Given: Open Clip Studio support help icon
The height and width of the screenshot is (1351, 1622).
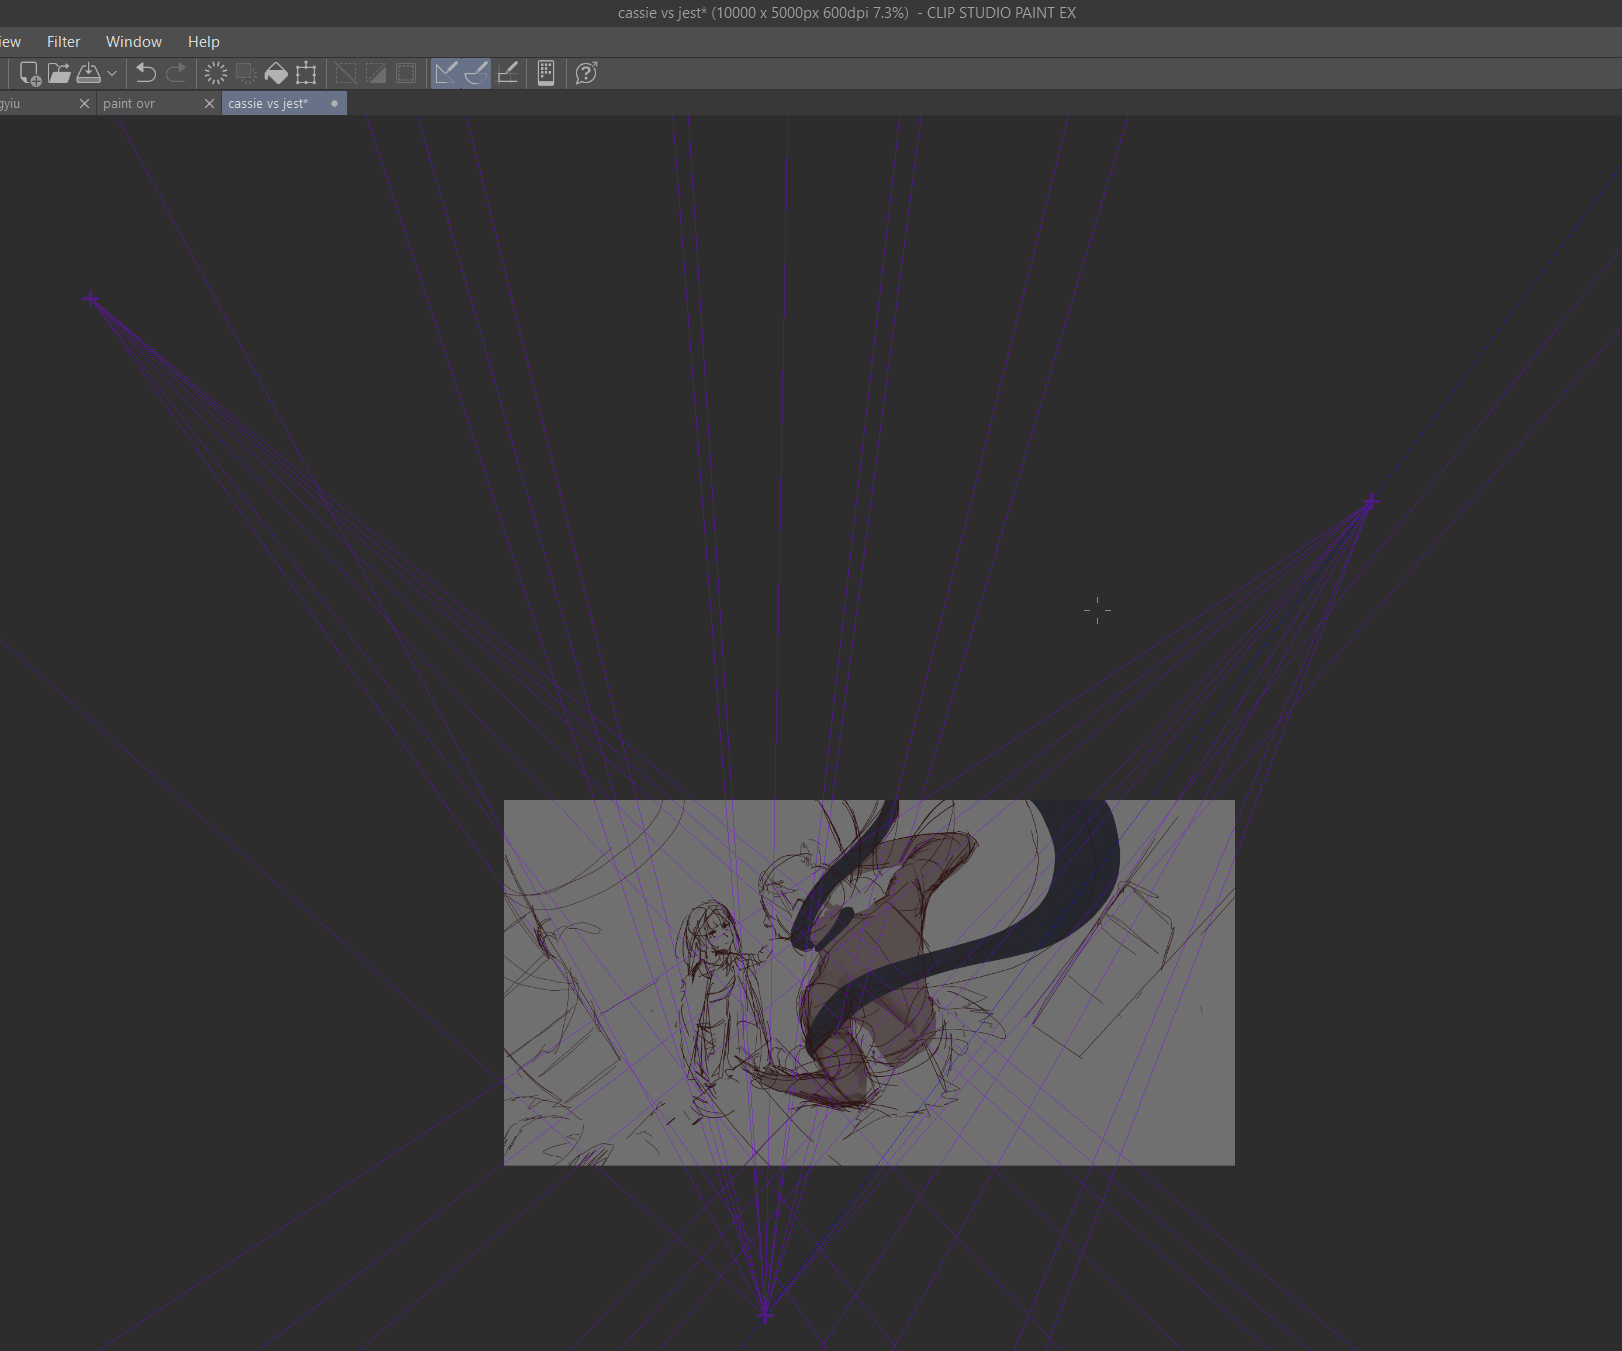Looking at the screenshot, I should [586, 73].
